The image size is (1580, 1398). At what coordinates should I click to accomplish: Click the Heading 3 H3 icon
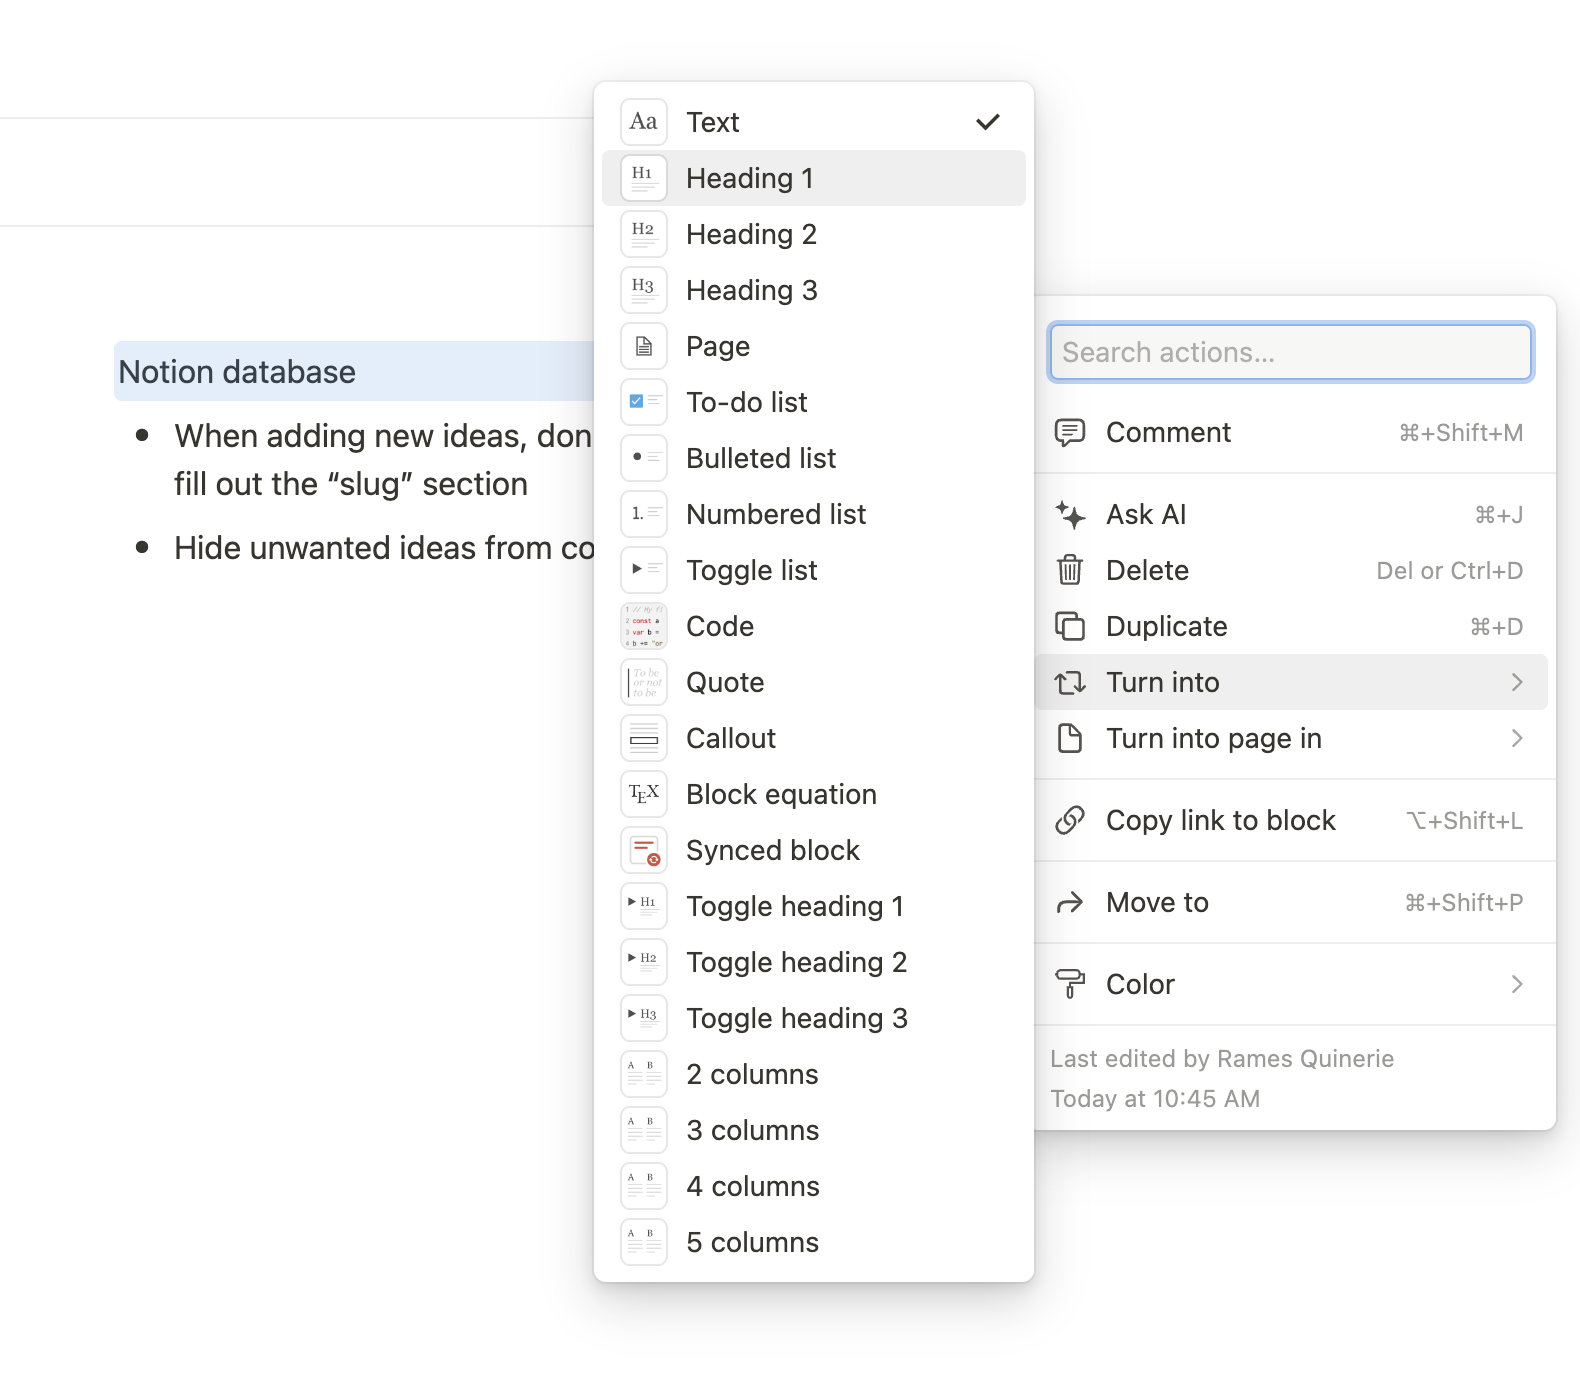tap(644, 290)
